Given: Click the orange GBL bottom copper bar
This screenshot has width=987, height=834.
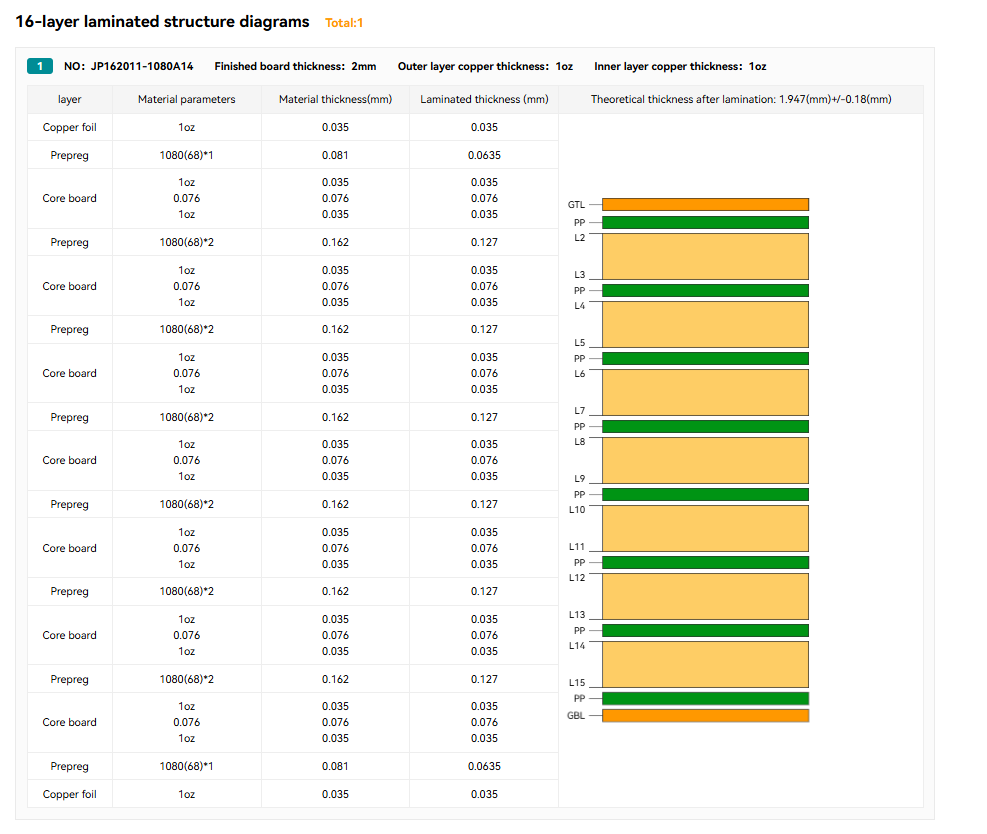Looking at the screenshot, I should pyautogui.click(x=705, y=716).
